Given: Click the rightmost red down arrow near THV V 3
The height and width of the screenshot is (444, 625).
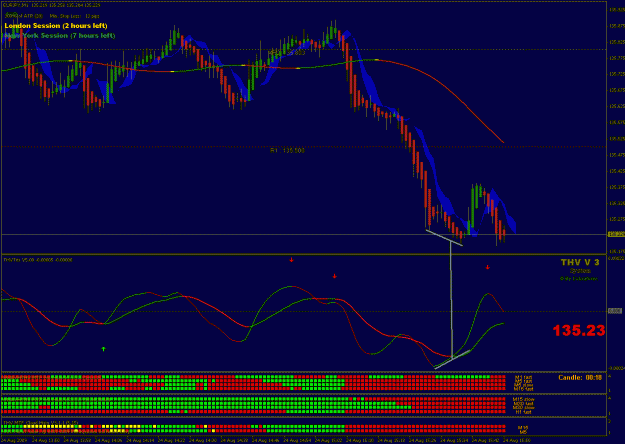Looking at the screenshot, I should tap(487, 267).
